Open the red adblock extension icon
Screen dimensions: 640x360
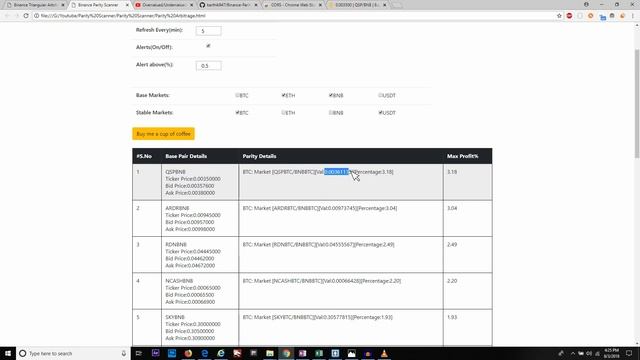pos(569,16)
